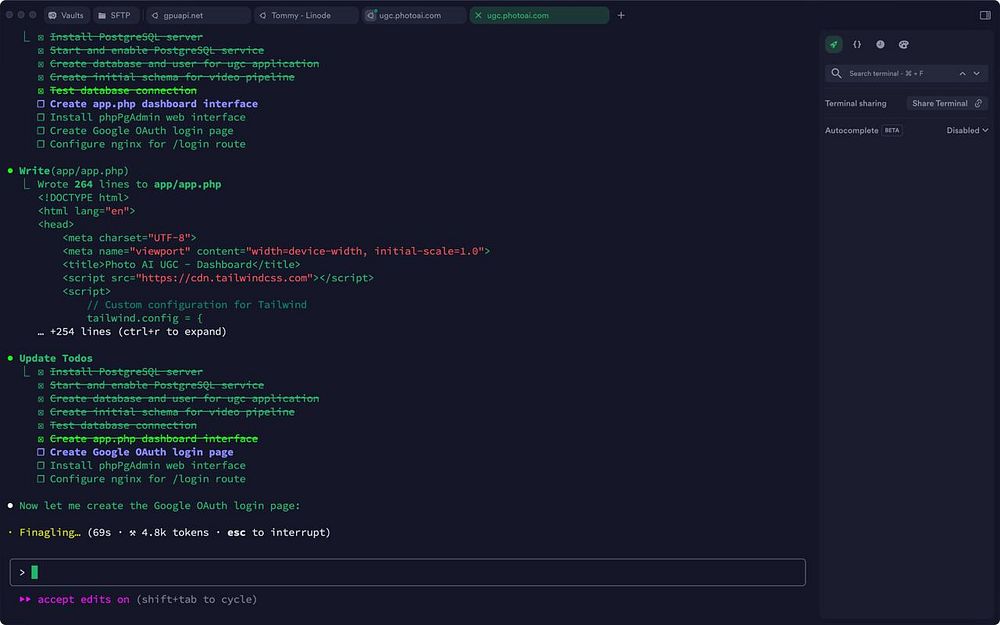Click the meta viewport line

[x=276, y=251]
